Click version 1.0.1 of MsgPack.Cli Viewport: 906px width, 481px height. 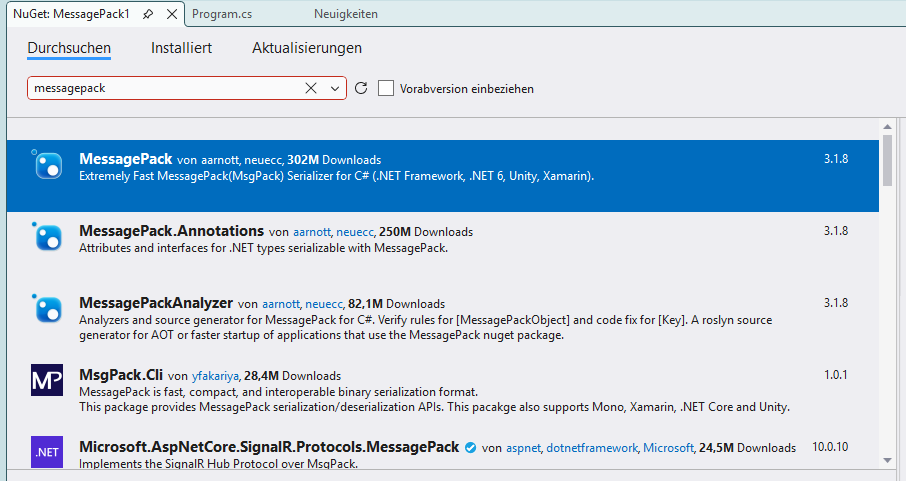pos(836,375)
